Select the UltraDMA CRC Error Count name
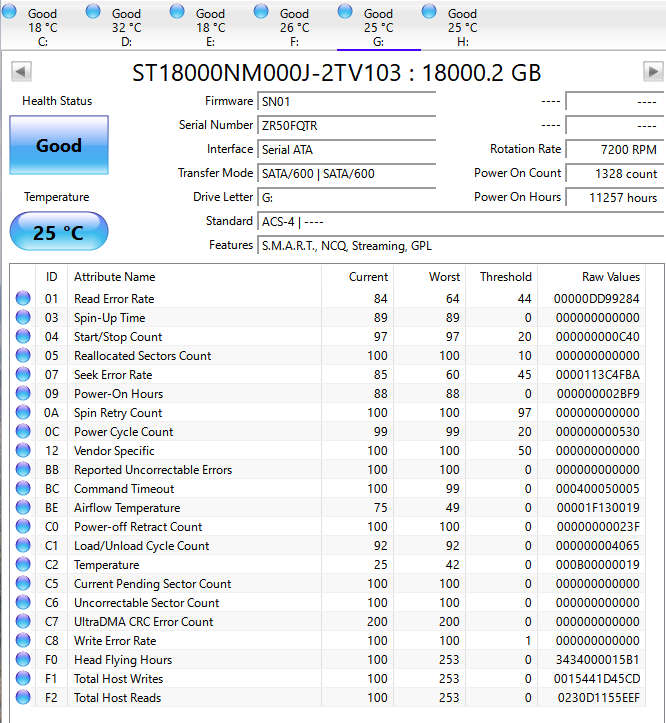Image resolution: width=666 pixels, height=723 pixels. click(x=143, y=622)
